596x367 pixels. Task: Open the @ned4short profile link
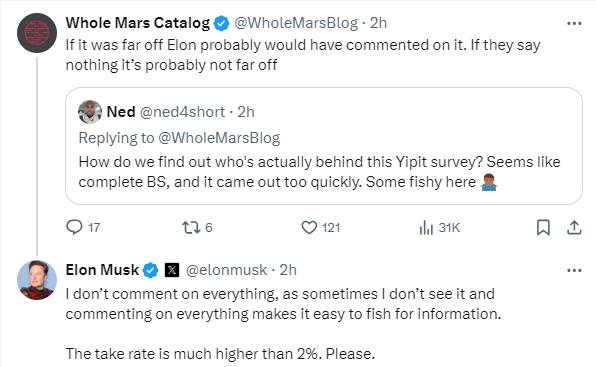(x=182, y=112)
